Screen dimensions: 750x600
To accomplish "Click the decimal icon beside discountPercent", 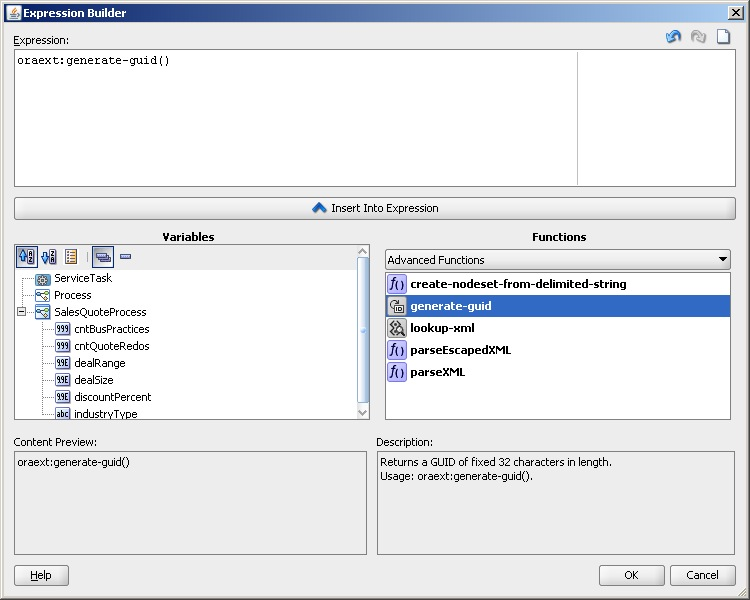I will [x=63, y=397].
